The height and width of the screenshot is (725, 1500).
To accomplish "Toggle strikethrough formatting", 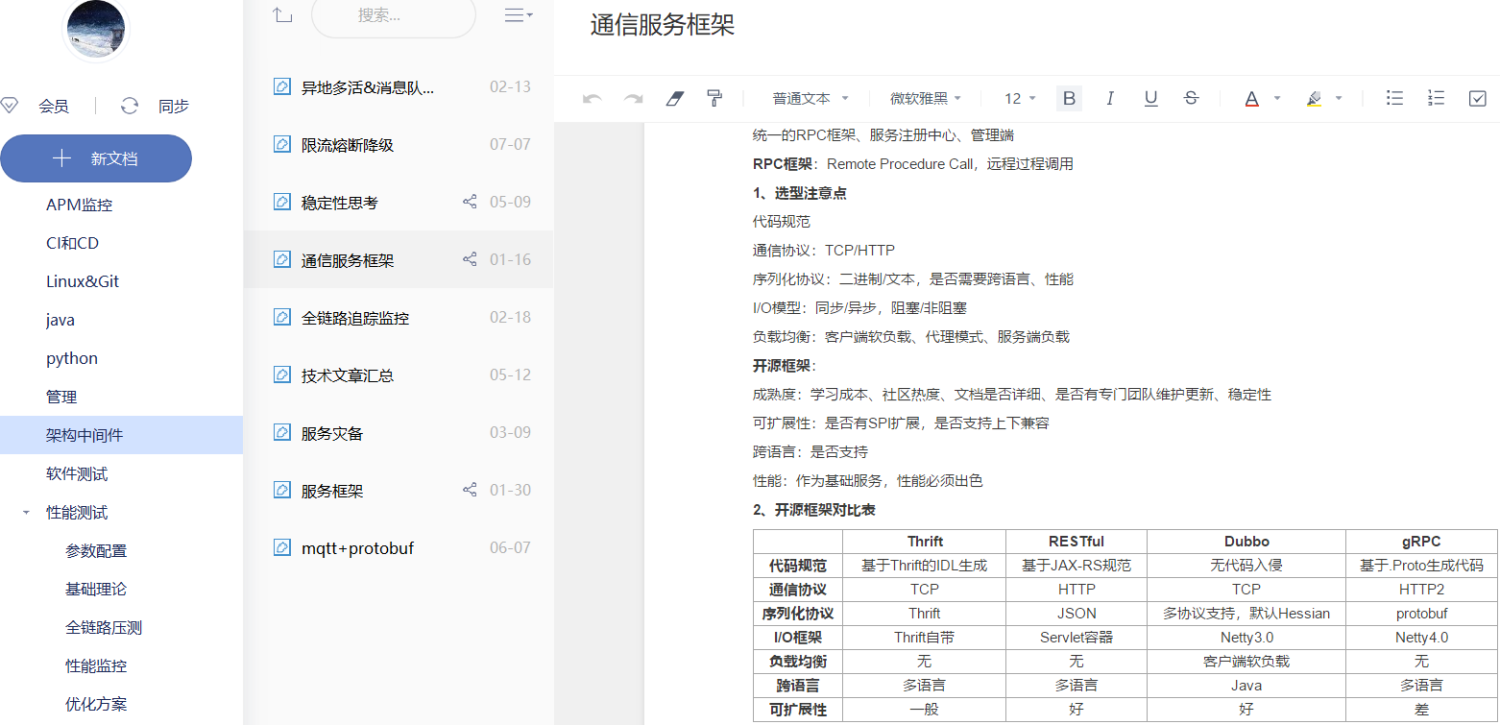I will (1190, 98).
